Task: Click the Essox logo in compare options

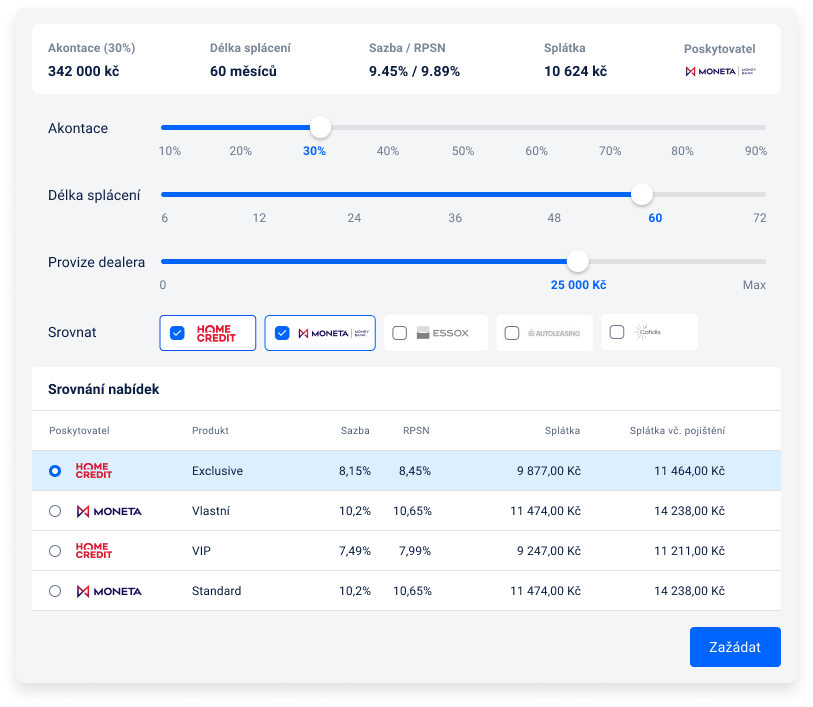Action: [443, 333]
